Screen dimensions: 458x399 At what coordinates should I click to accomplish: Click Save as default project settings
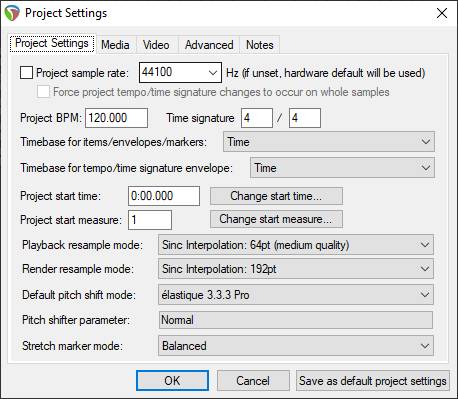[373, 381]
